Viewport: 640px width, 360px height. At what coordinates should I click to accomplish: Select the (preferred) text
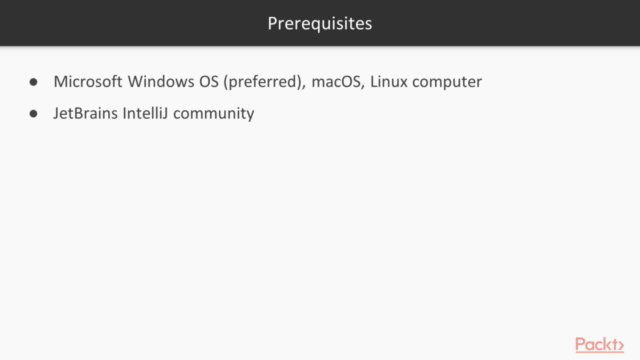pyautogui.click(x=262, y=82)
